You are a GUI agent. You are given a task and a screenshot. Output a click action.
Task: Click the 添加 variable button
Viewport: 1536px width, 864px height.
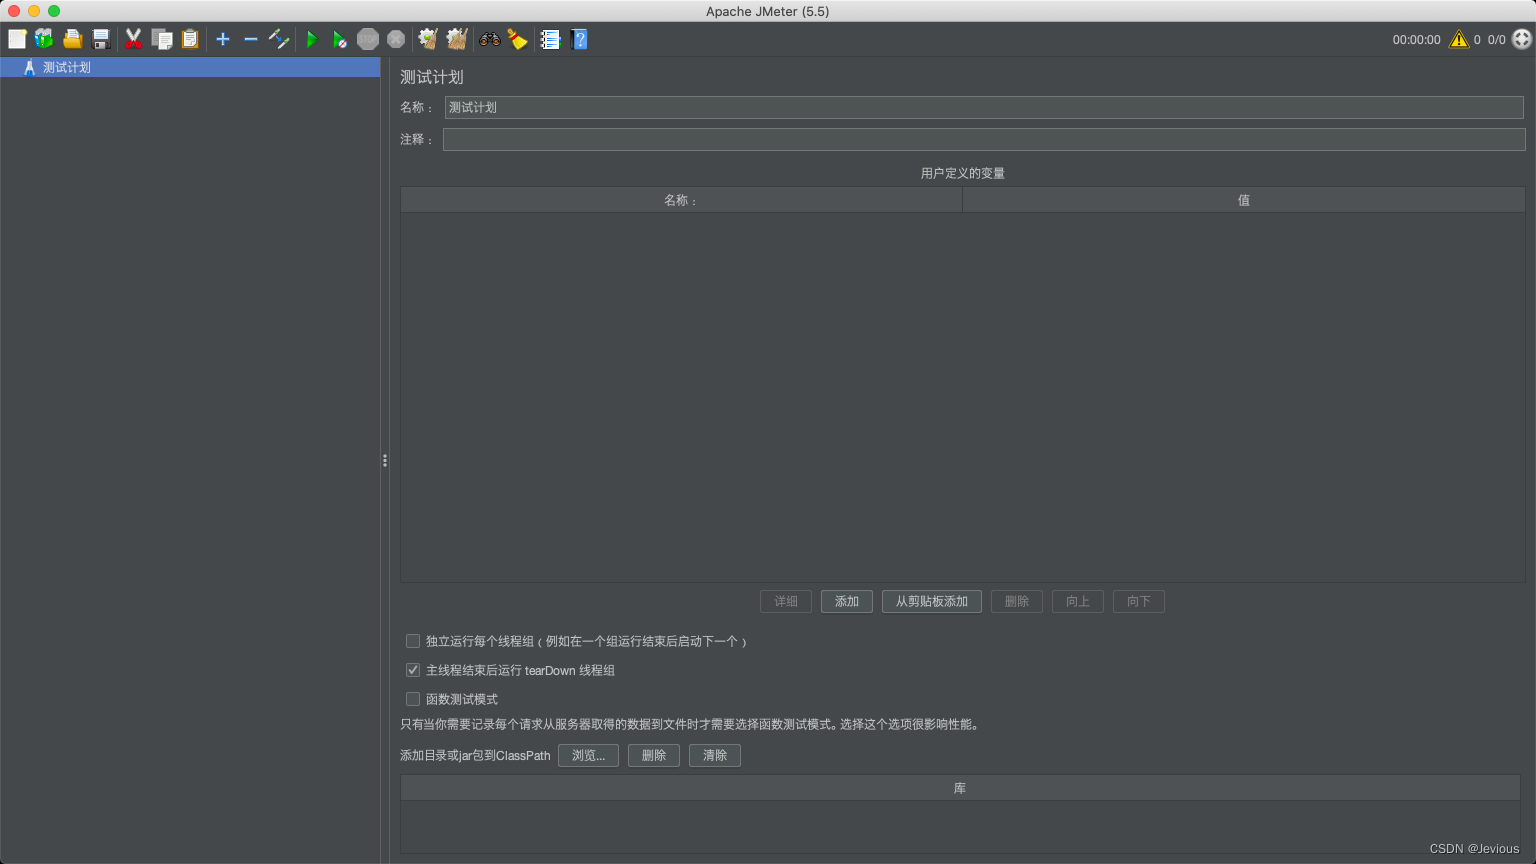(x=847, y=601)
